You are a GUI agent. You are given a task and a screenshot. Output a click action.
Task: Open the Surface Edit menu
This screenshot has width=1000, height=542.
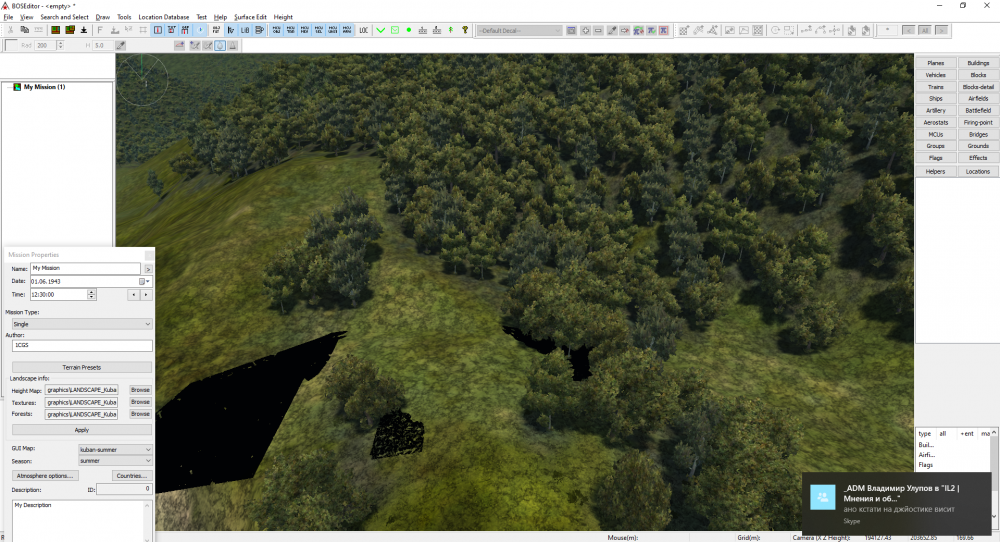[250, 17]
